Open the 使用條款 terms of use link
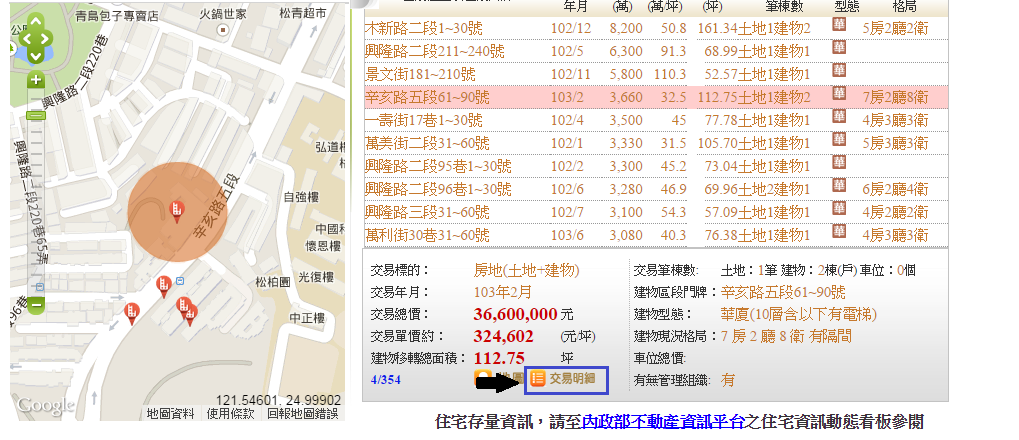Viewport: 1019px width, 440px height. (x=229, y=412)
